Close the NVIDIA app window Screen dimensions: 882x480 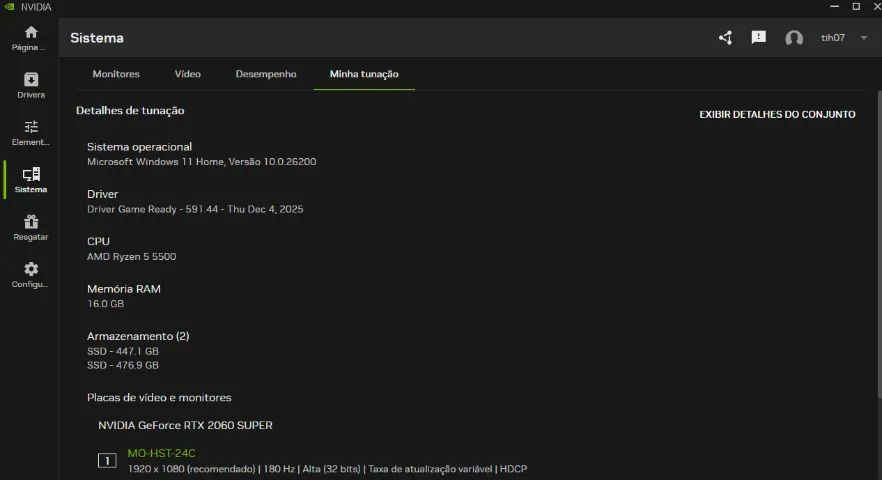876,6
